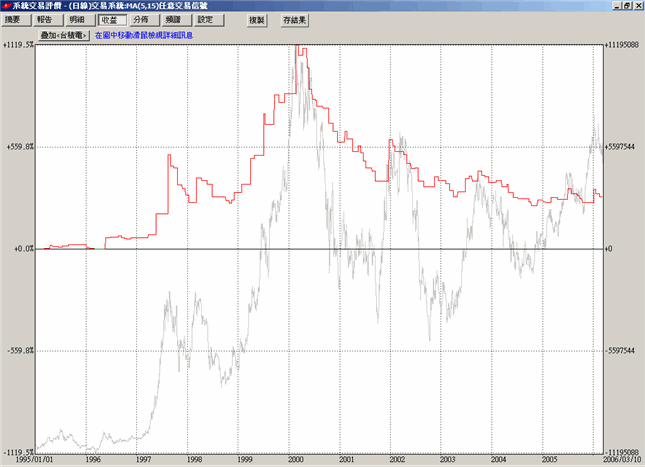Click the +1119.5% top axis label
The height and width of the screenshot is (467, 645).
[18, 45]
